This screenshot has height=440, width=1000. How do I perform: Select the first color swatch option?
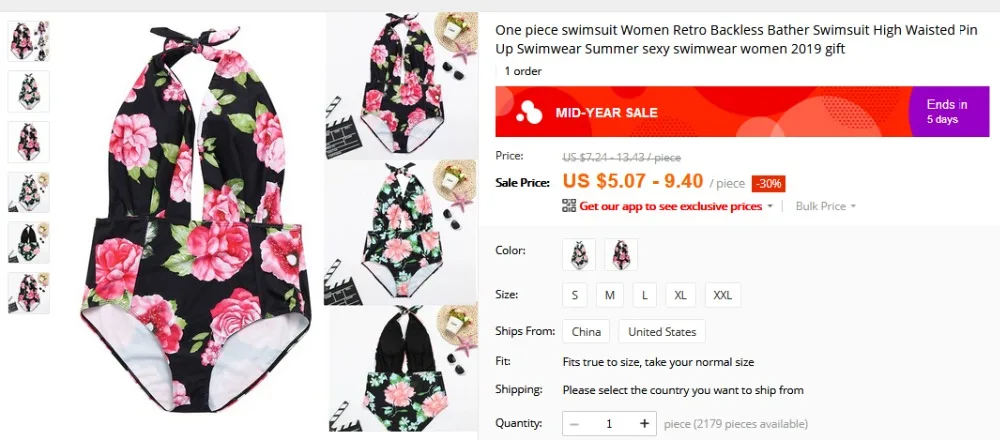(x=579, y=254)
